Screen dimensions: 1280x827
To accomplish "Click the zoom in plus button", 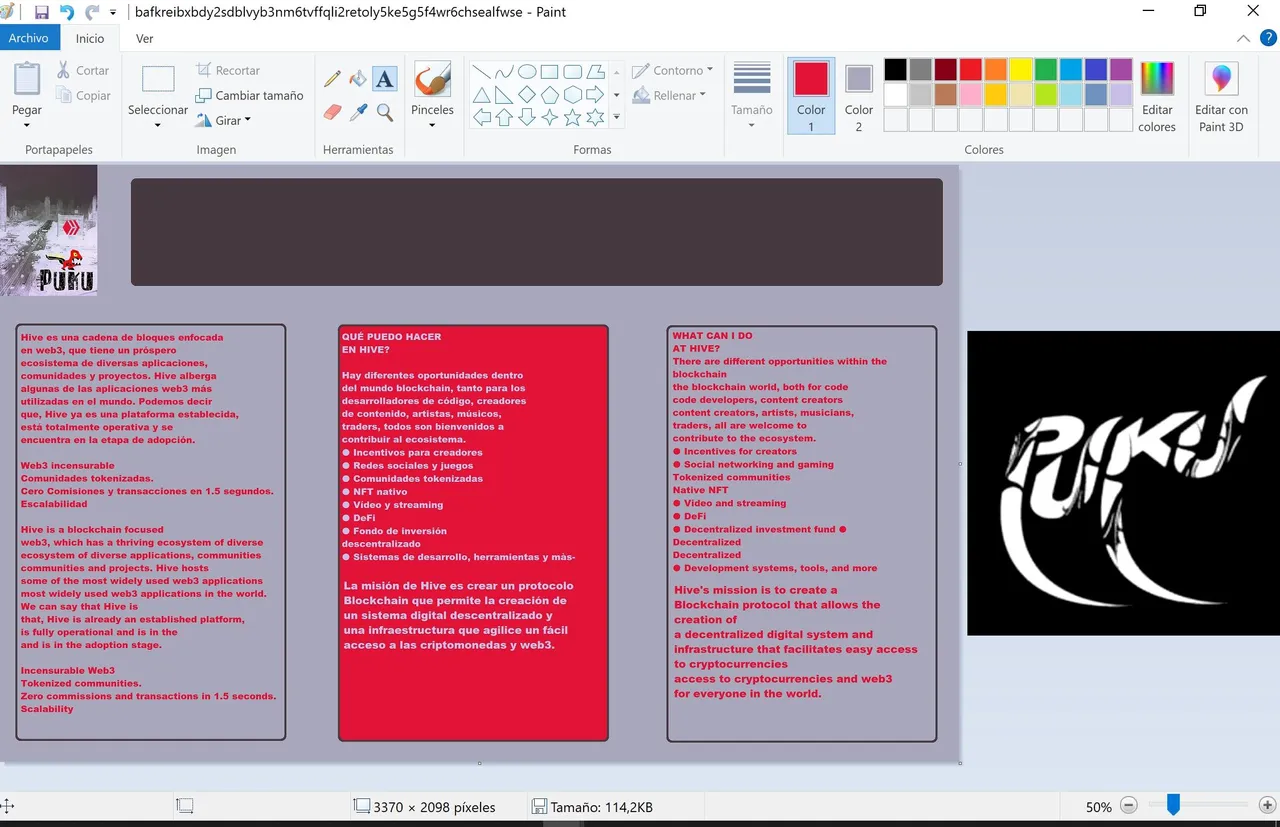I will tap(1267, 806).
